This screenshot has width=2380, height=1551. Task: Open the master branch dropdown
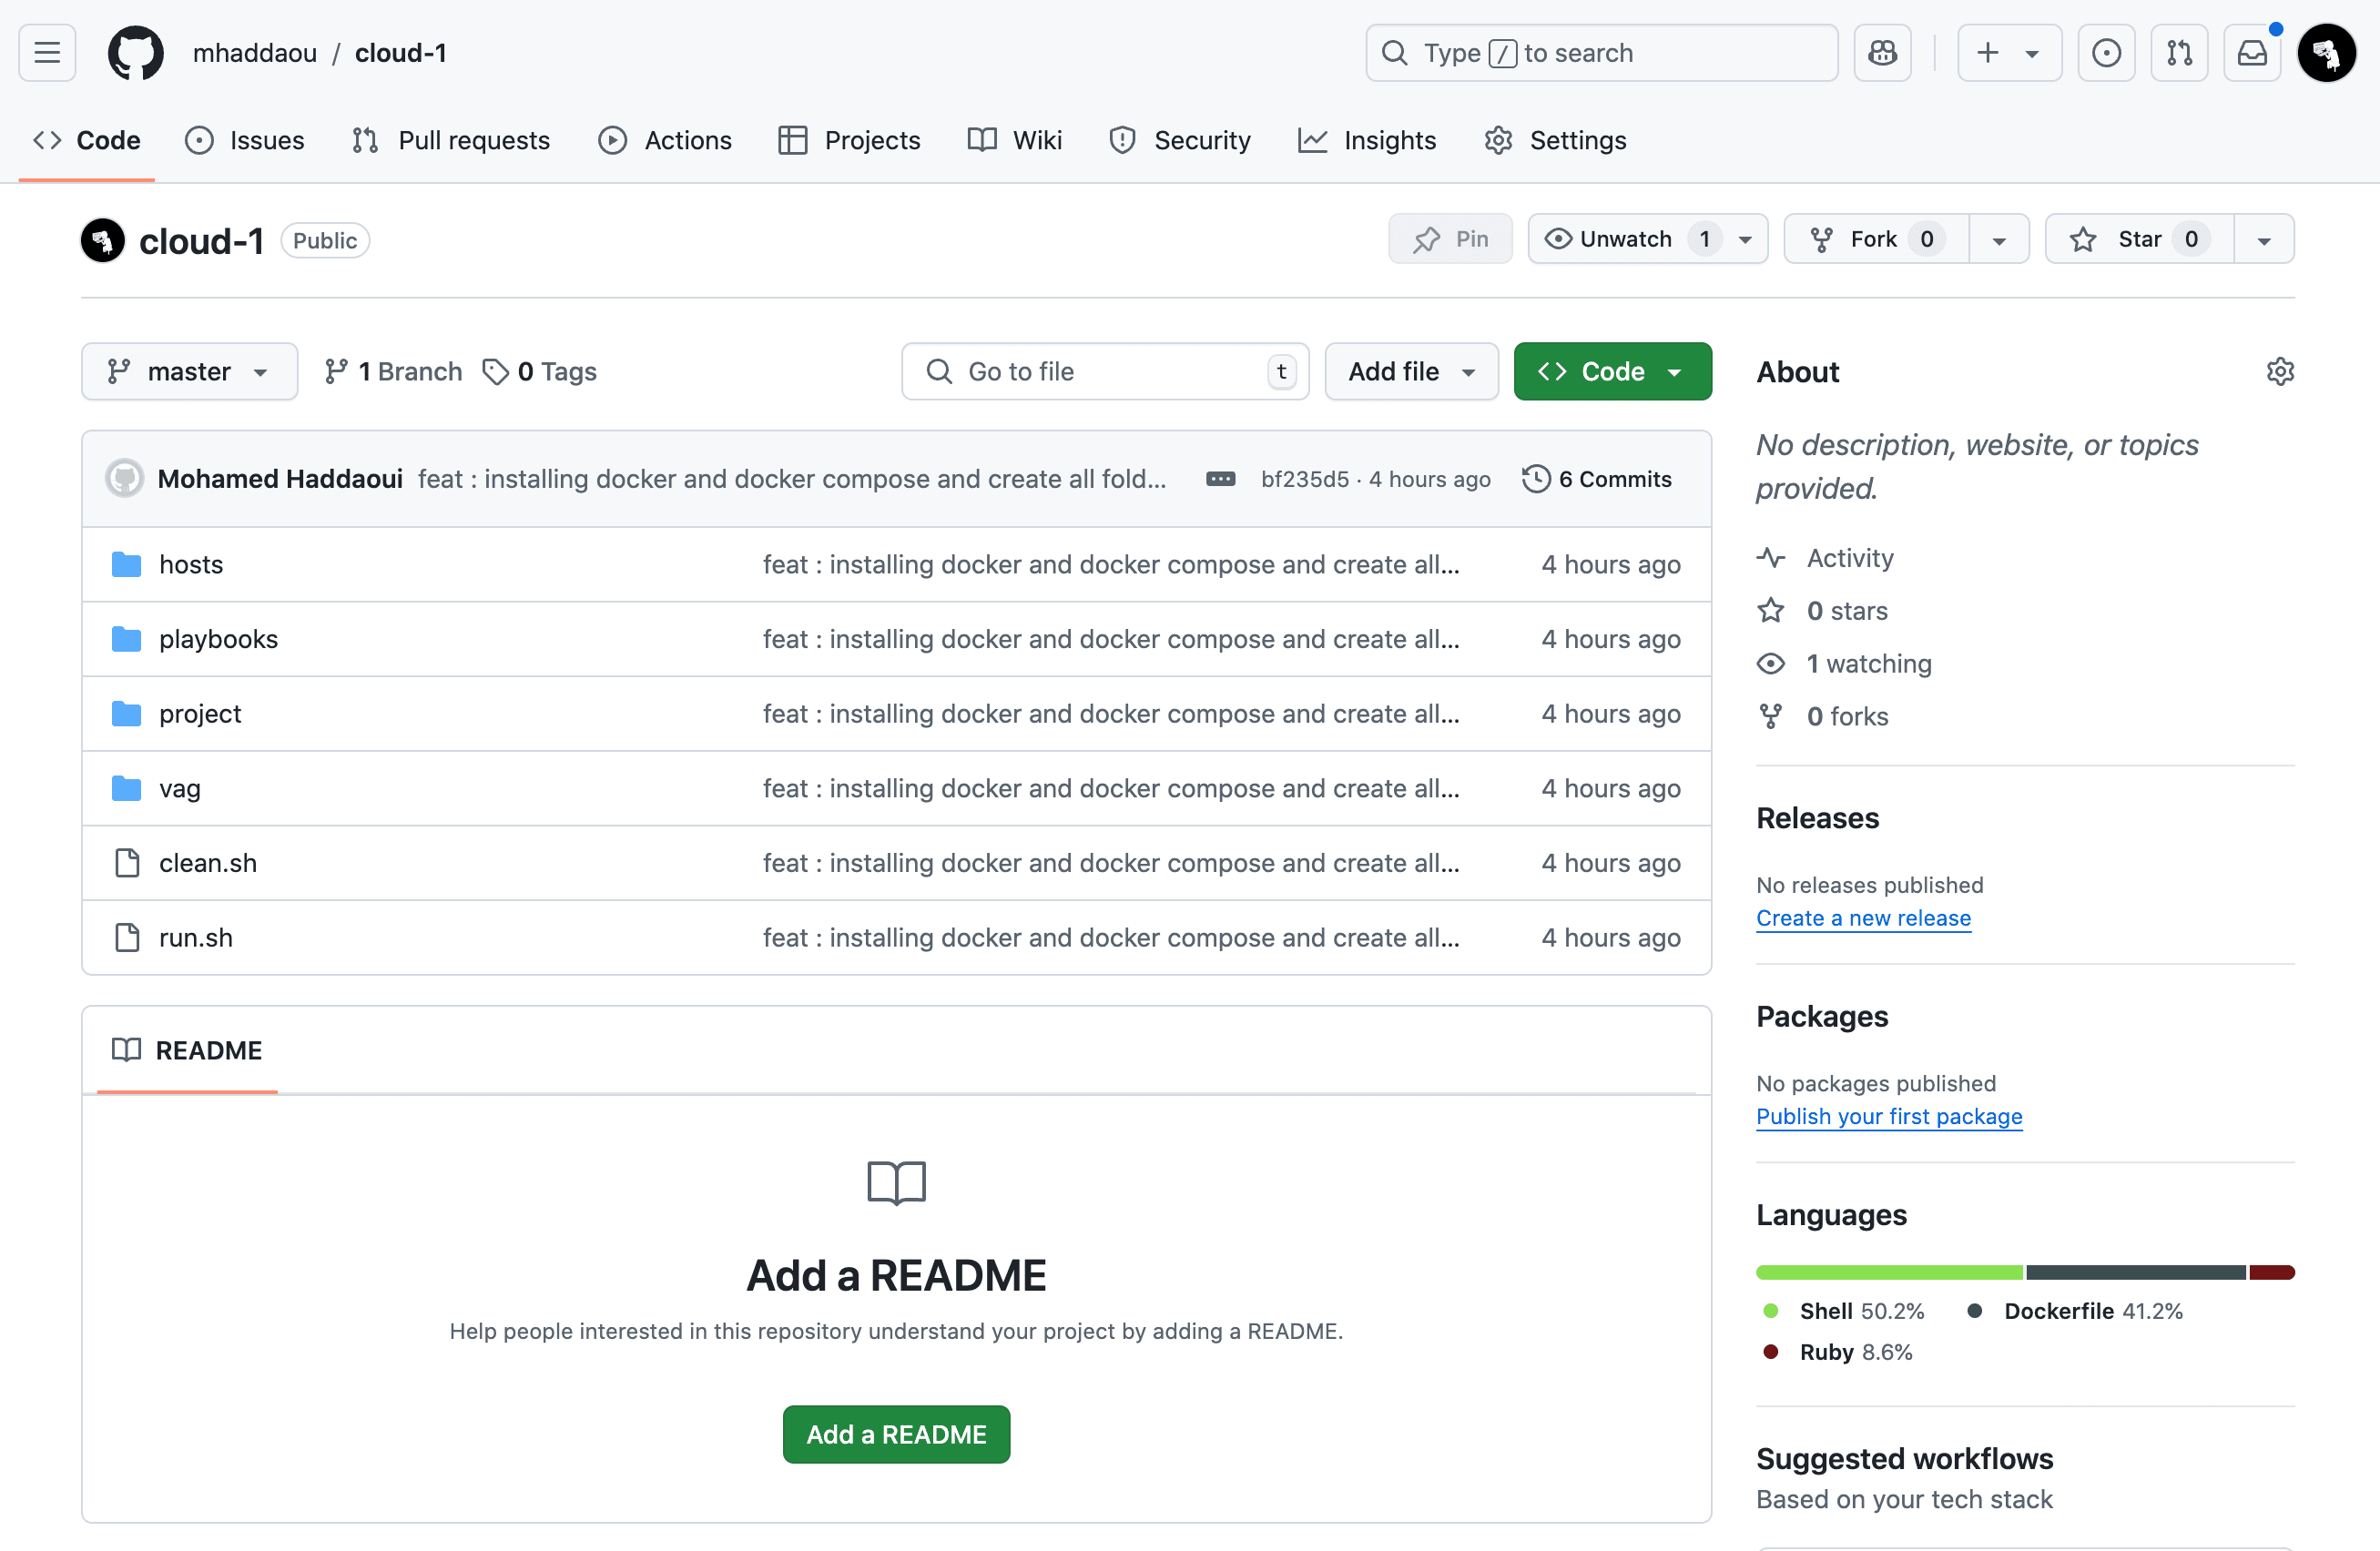189,372
